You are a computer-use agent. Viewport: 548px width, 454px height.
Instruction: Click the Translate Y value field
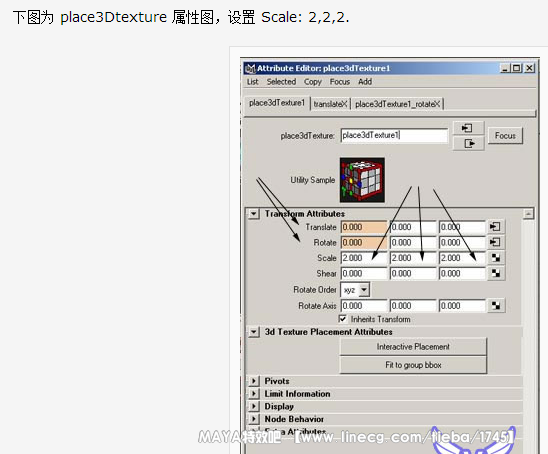tap(413, 227)
